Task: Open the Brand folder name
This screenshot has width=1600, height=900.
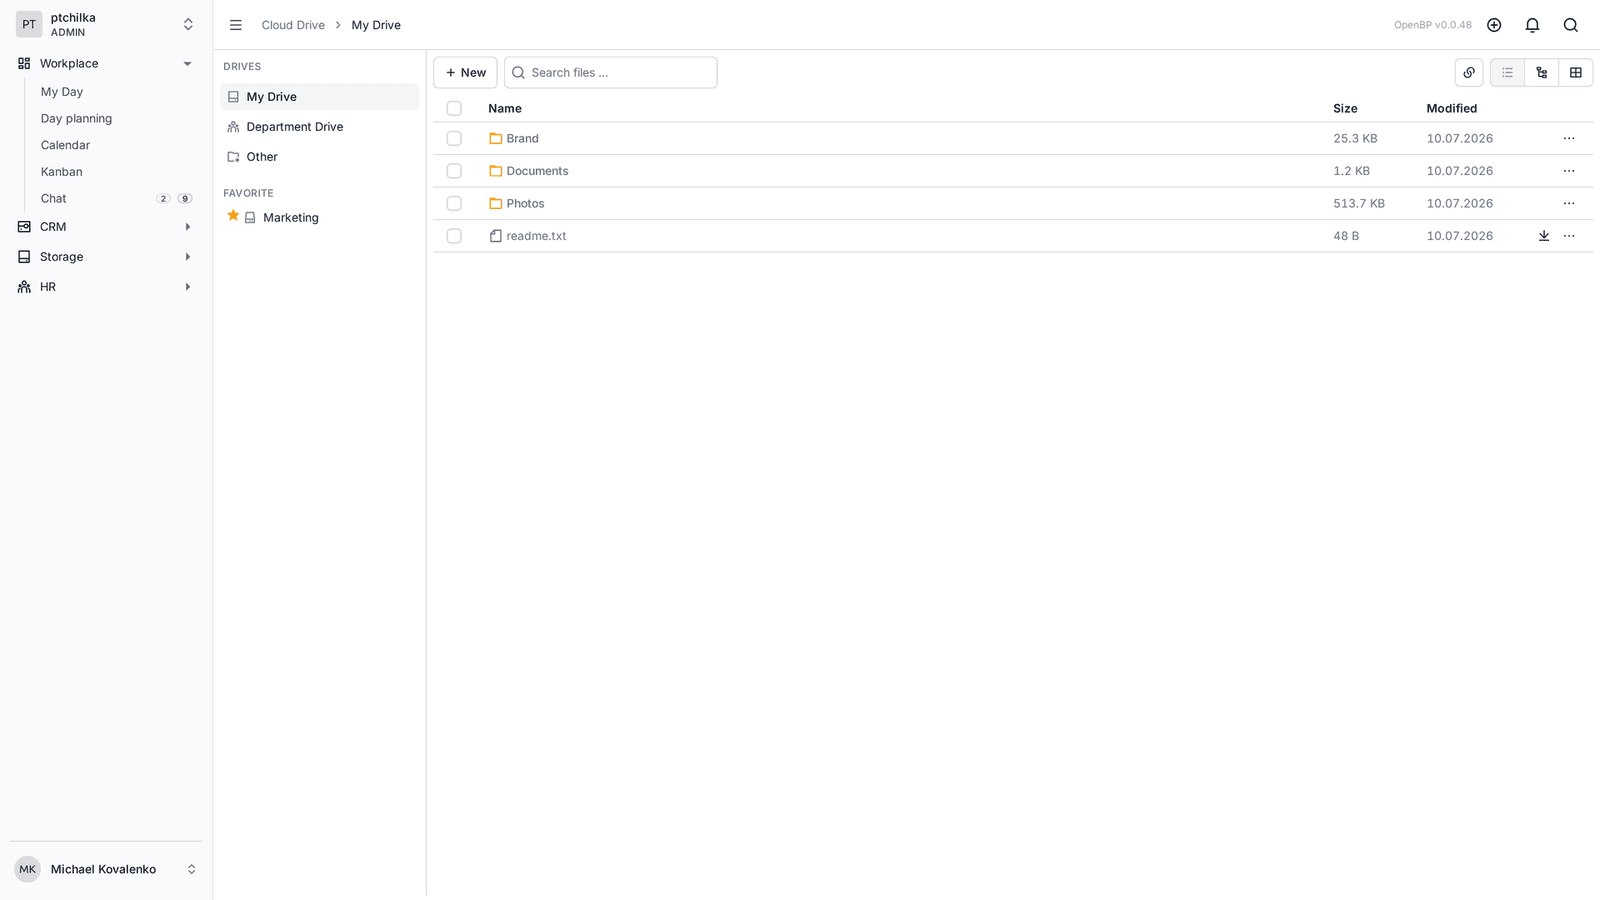Action: tap(522, 139)
